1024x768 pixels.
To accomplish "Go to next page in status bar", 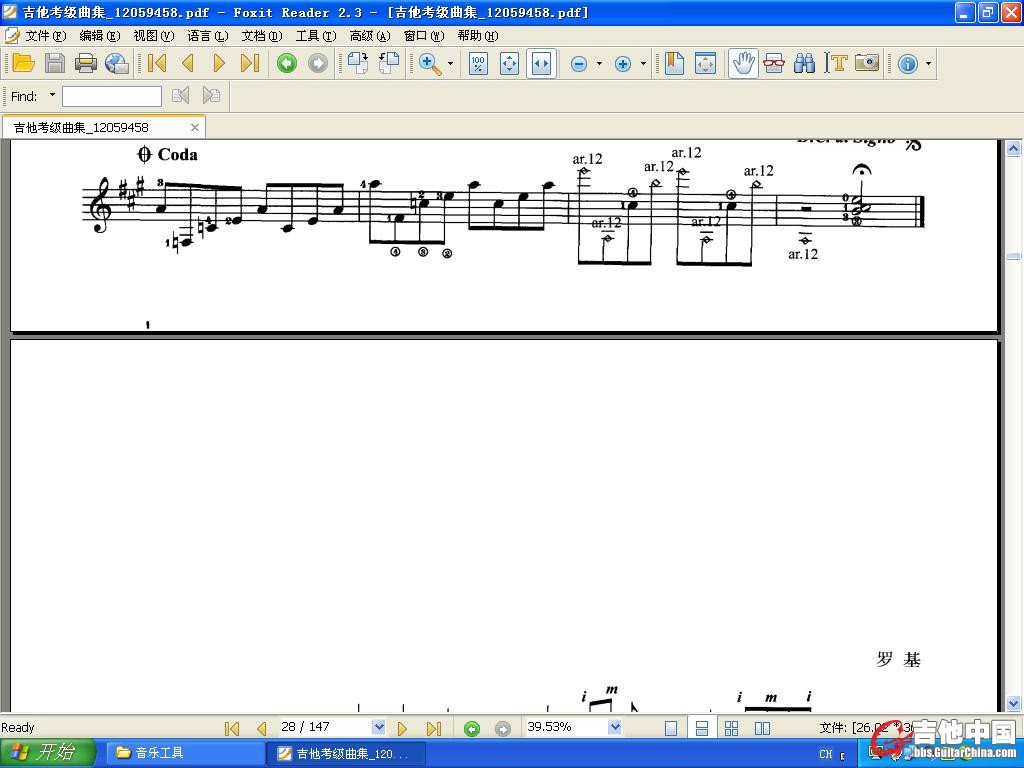I will click(x=402, y=728).
